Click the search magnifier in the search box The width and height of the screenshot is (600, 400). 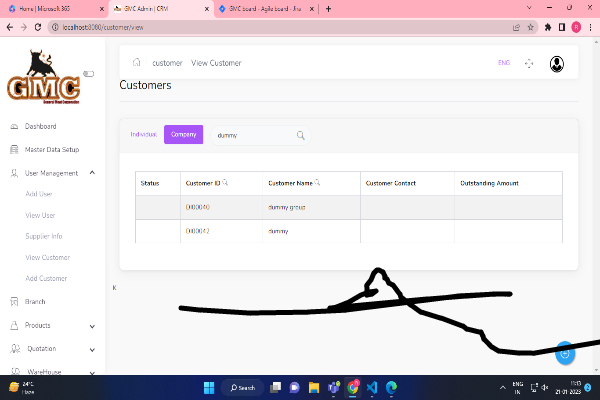pyautogui.click(x=300, y=135)
